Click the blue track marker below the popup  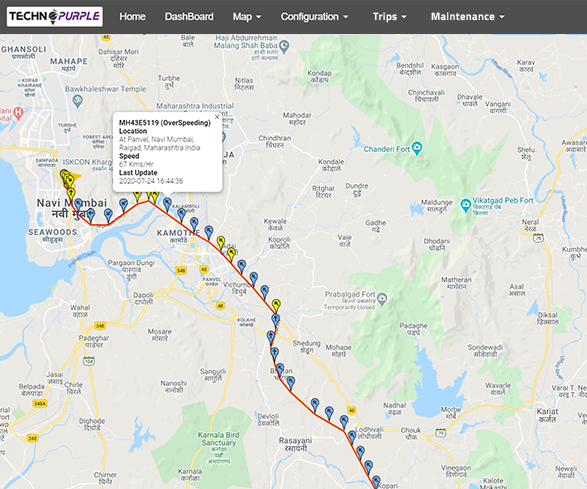pos(167,204)
